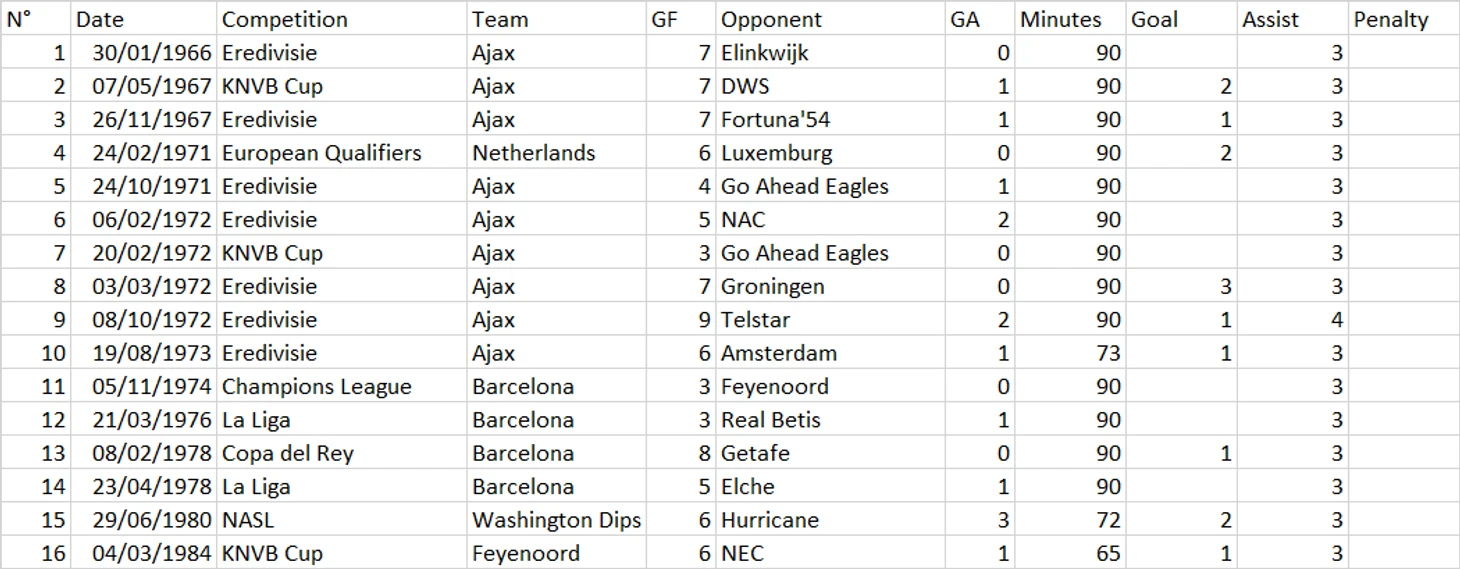Select the date 24/02/1971 cell

point(143,153)
